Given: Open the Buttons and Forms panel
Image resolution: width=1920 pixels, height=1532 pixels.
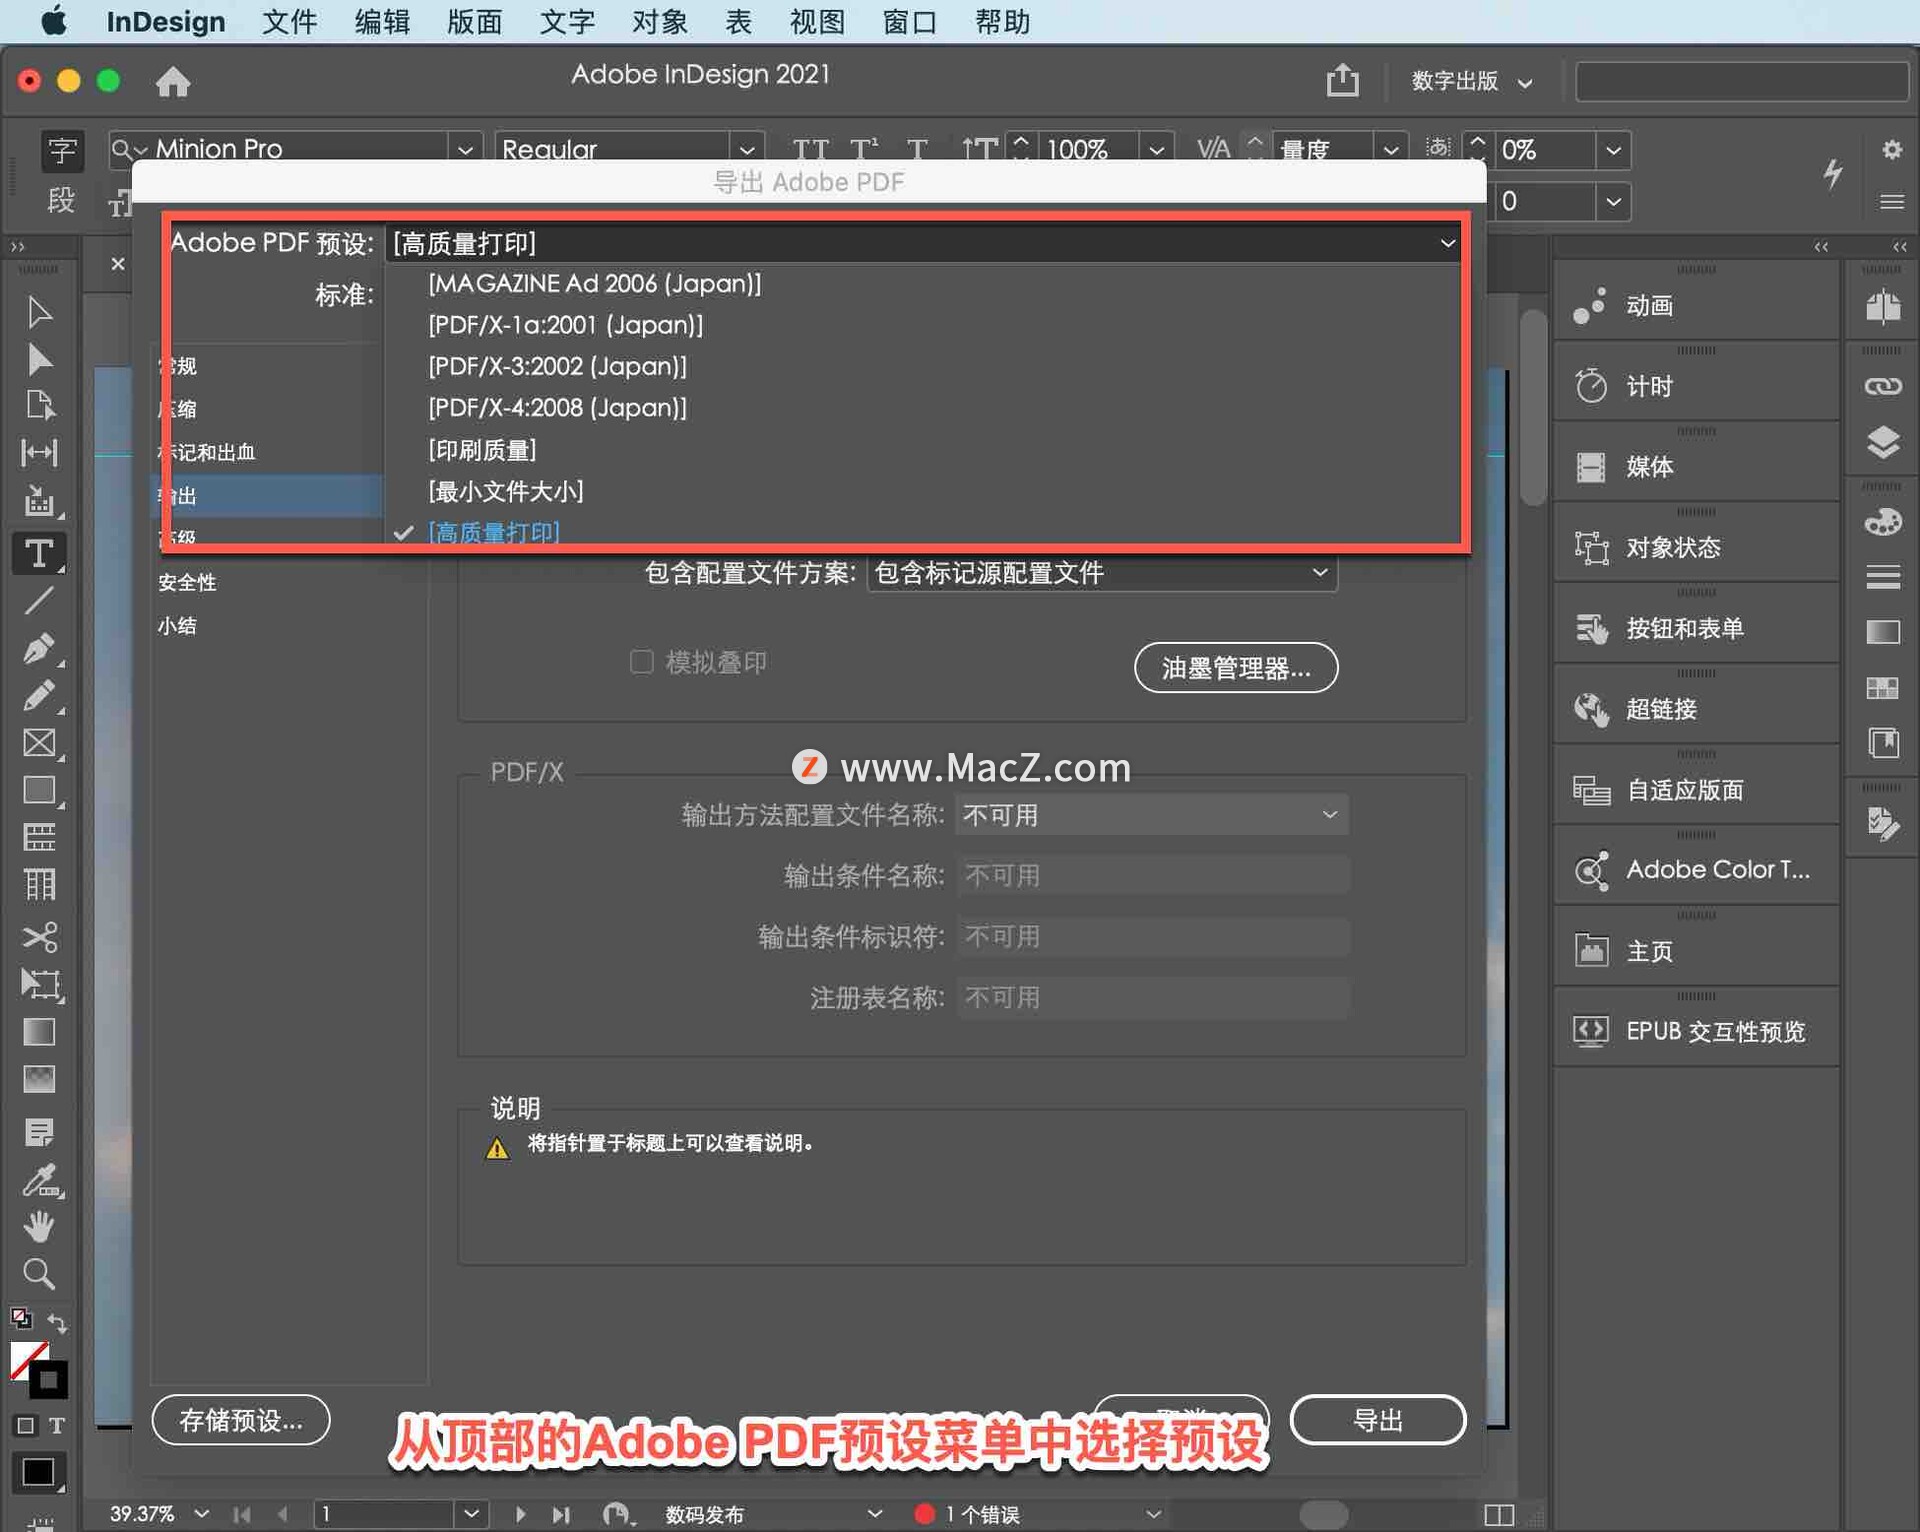Looking at the screenshot, I should (1697, 628).
